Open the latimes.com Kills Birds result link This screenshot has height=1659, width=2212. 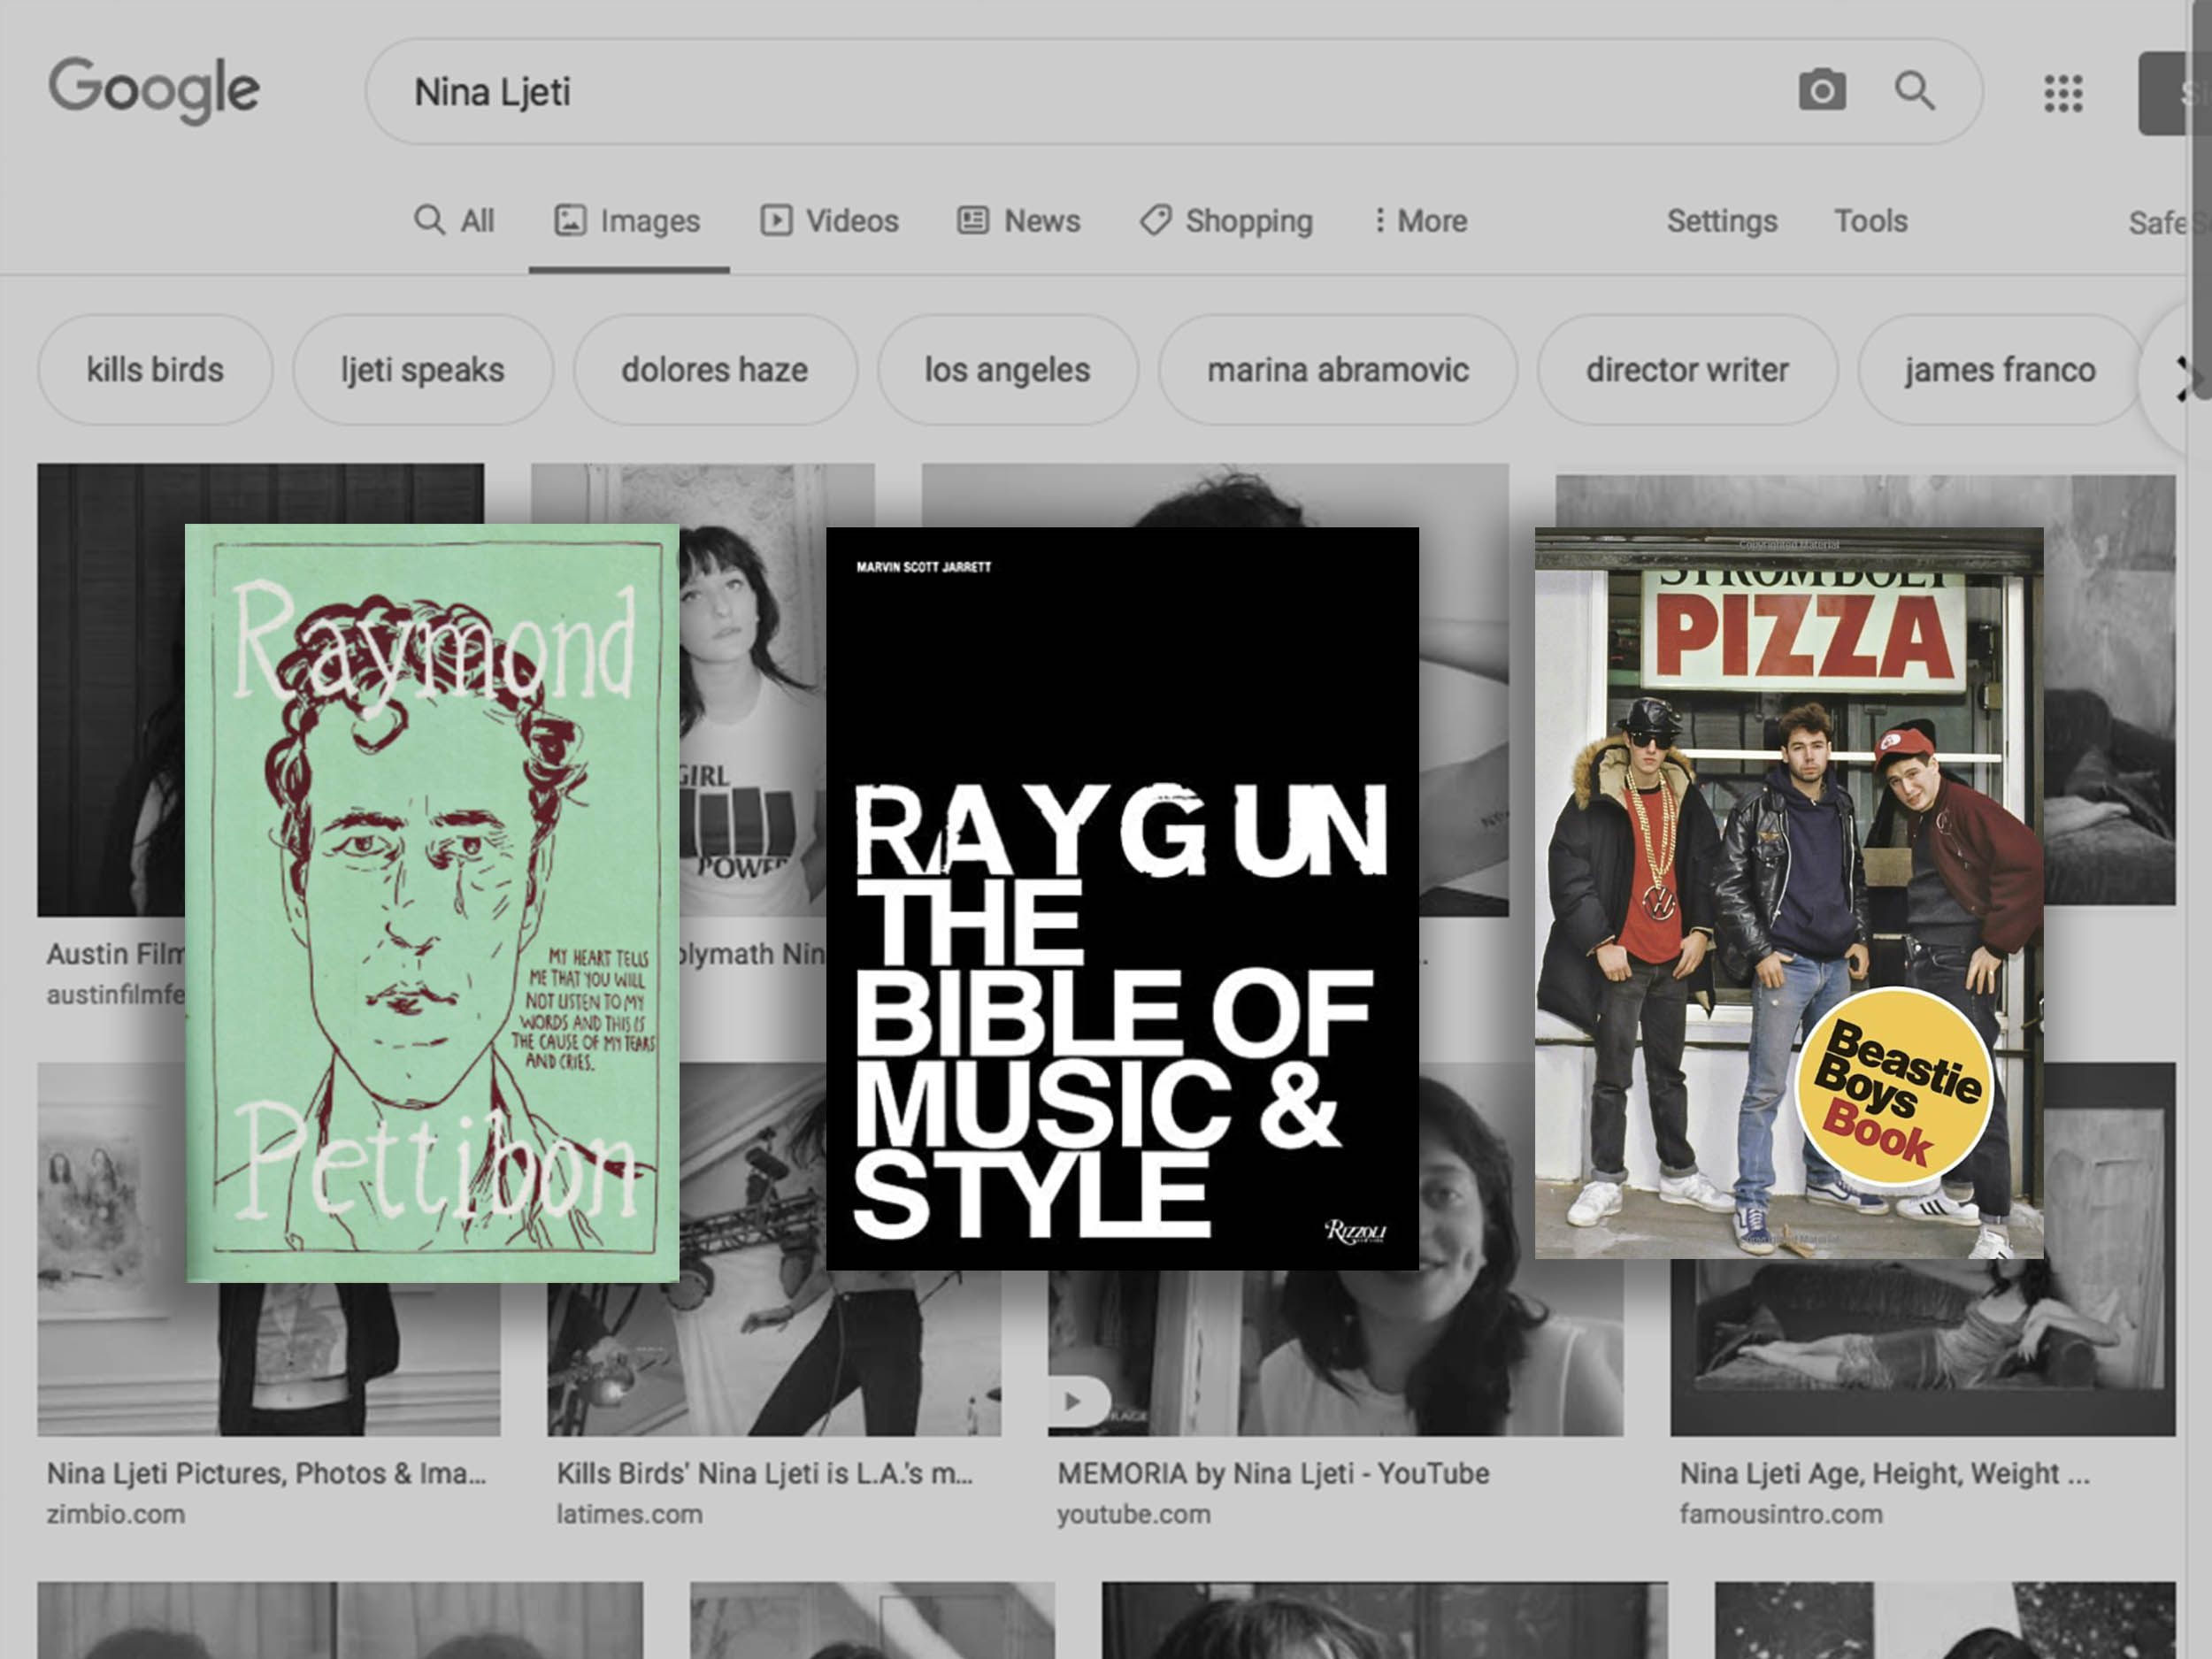coord(764,1473)
